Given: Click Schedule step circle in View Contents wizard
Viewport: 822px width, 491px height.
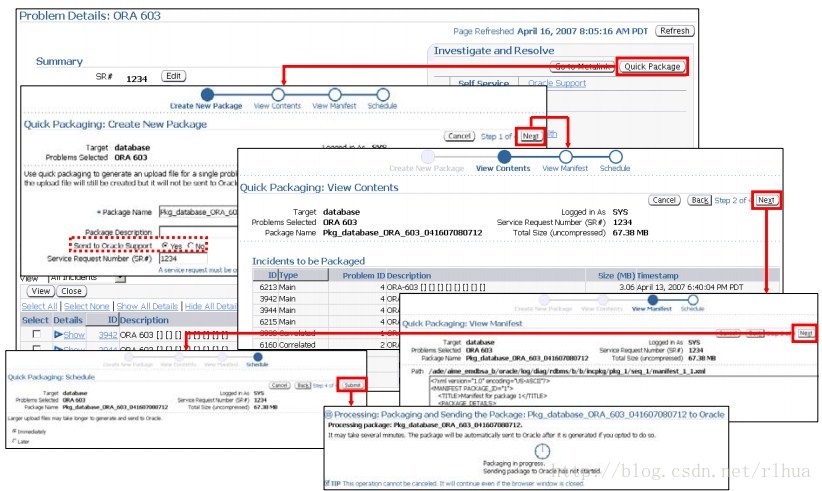Looking at the screenshot, I should (615, 157).
